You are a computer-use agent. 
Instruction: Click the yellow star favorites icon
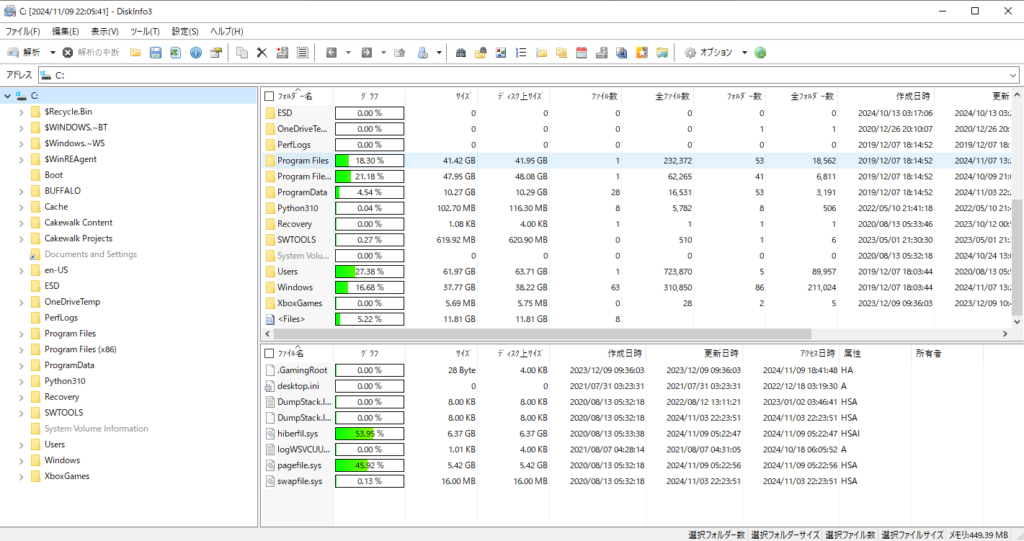pos(643,52)
